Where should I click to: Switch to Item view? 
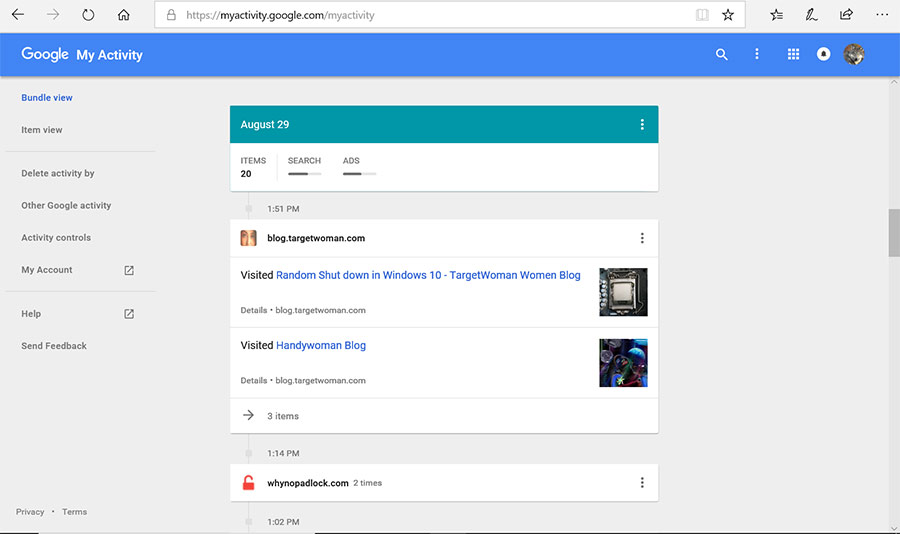pyautogui.click(x=42, y=130)
